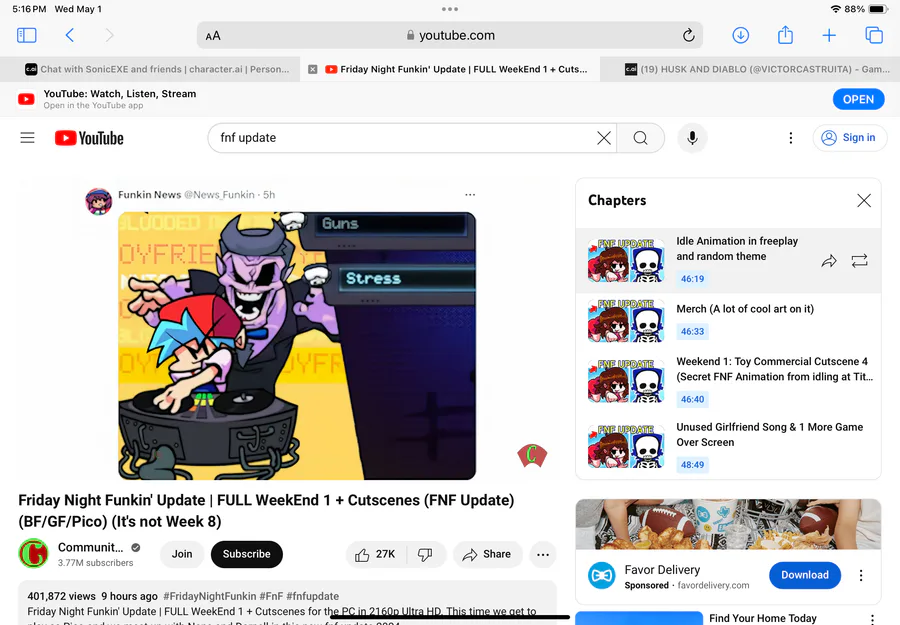This screenshot has width=900, height=625.
Task: Go to YouTube home via logo
Action: [89, 138]
